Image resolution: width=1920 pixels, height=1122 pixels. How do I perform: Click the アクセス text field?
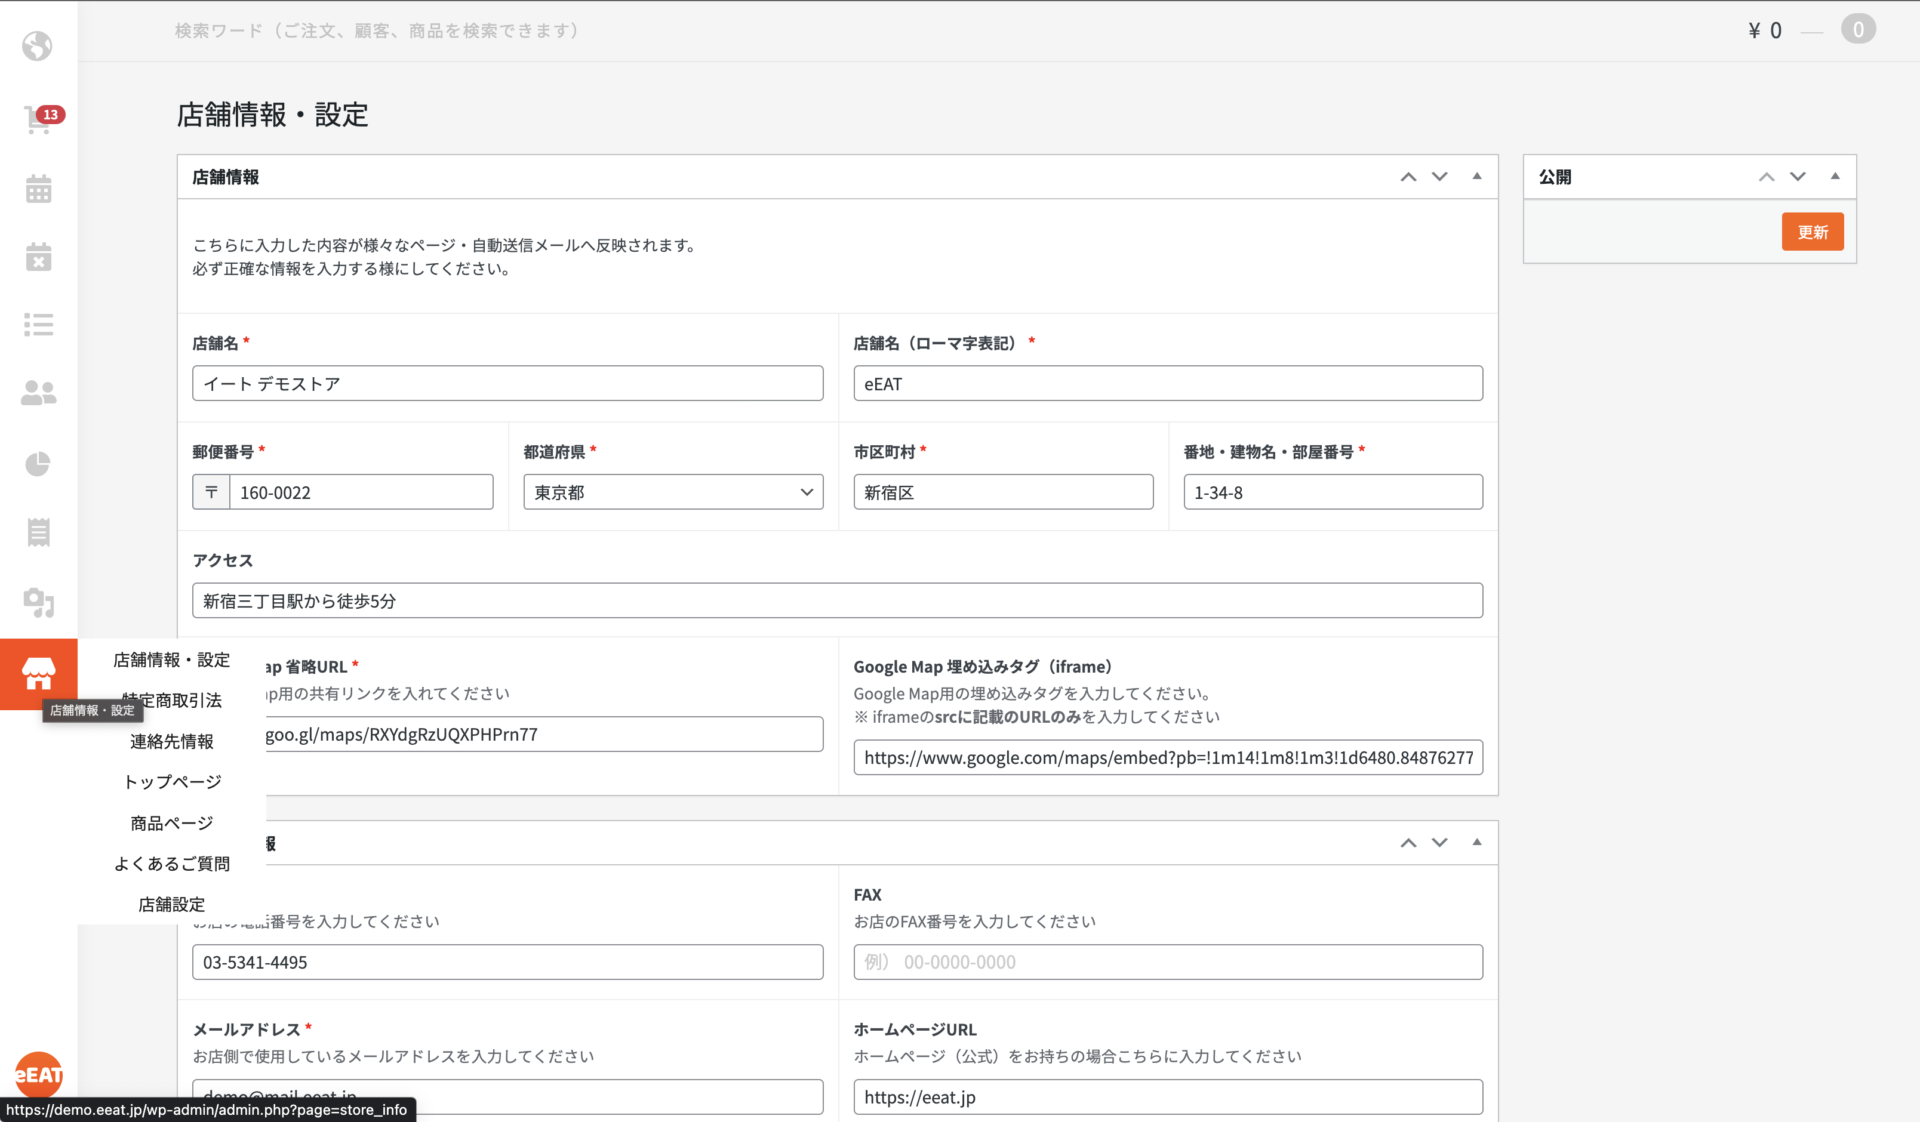837,601
